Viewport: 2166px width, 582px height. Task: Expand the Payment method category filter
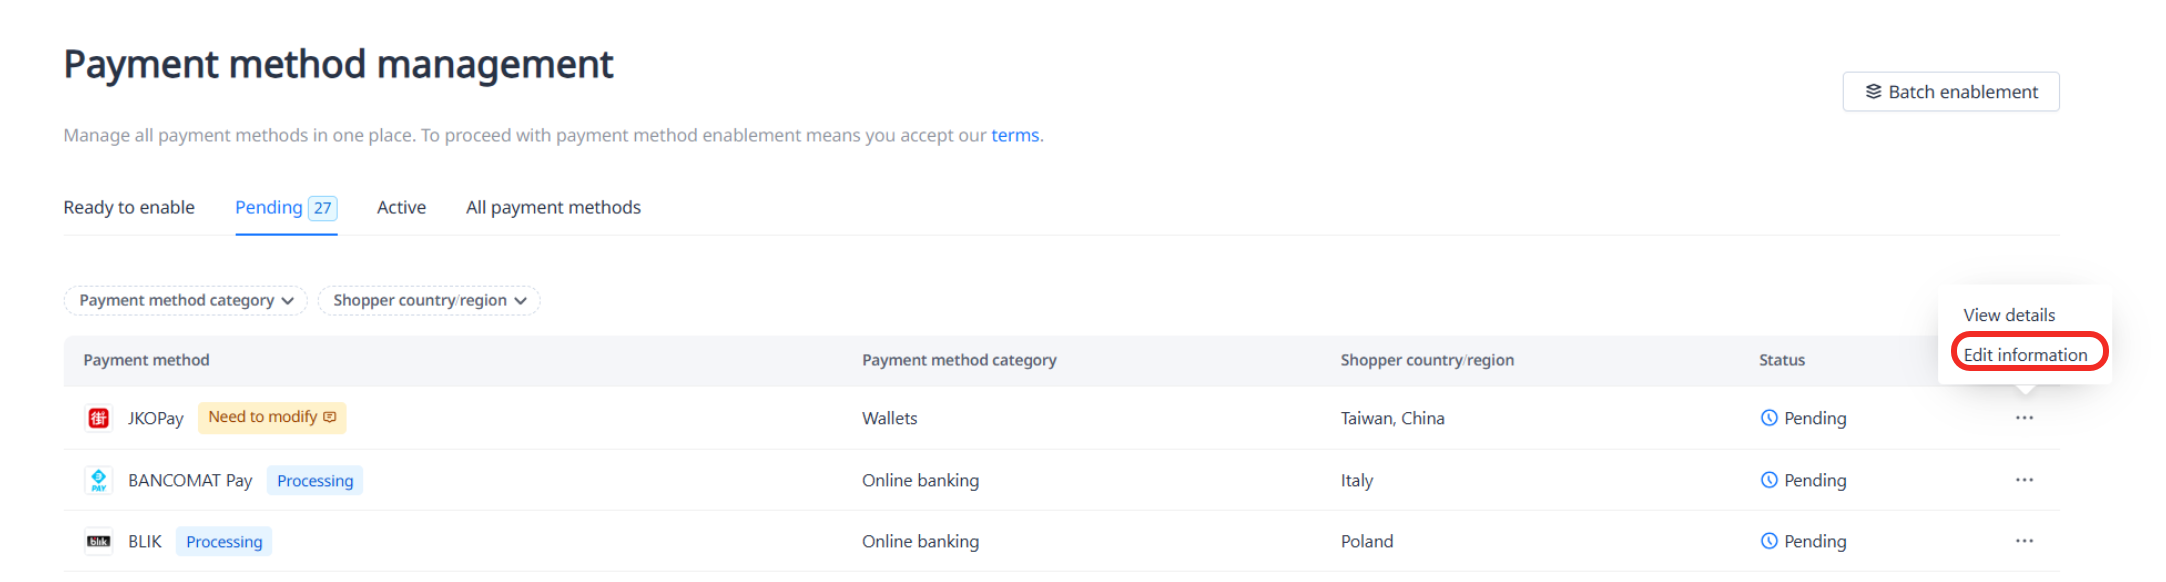186,301
